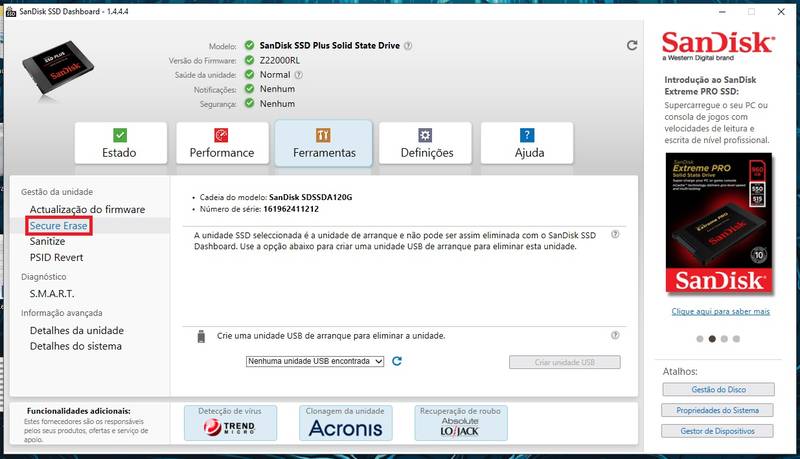Select the first carousel dot

[x=699, y=339]
